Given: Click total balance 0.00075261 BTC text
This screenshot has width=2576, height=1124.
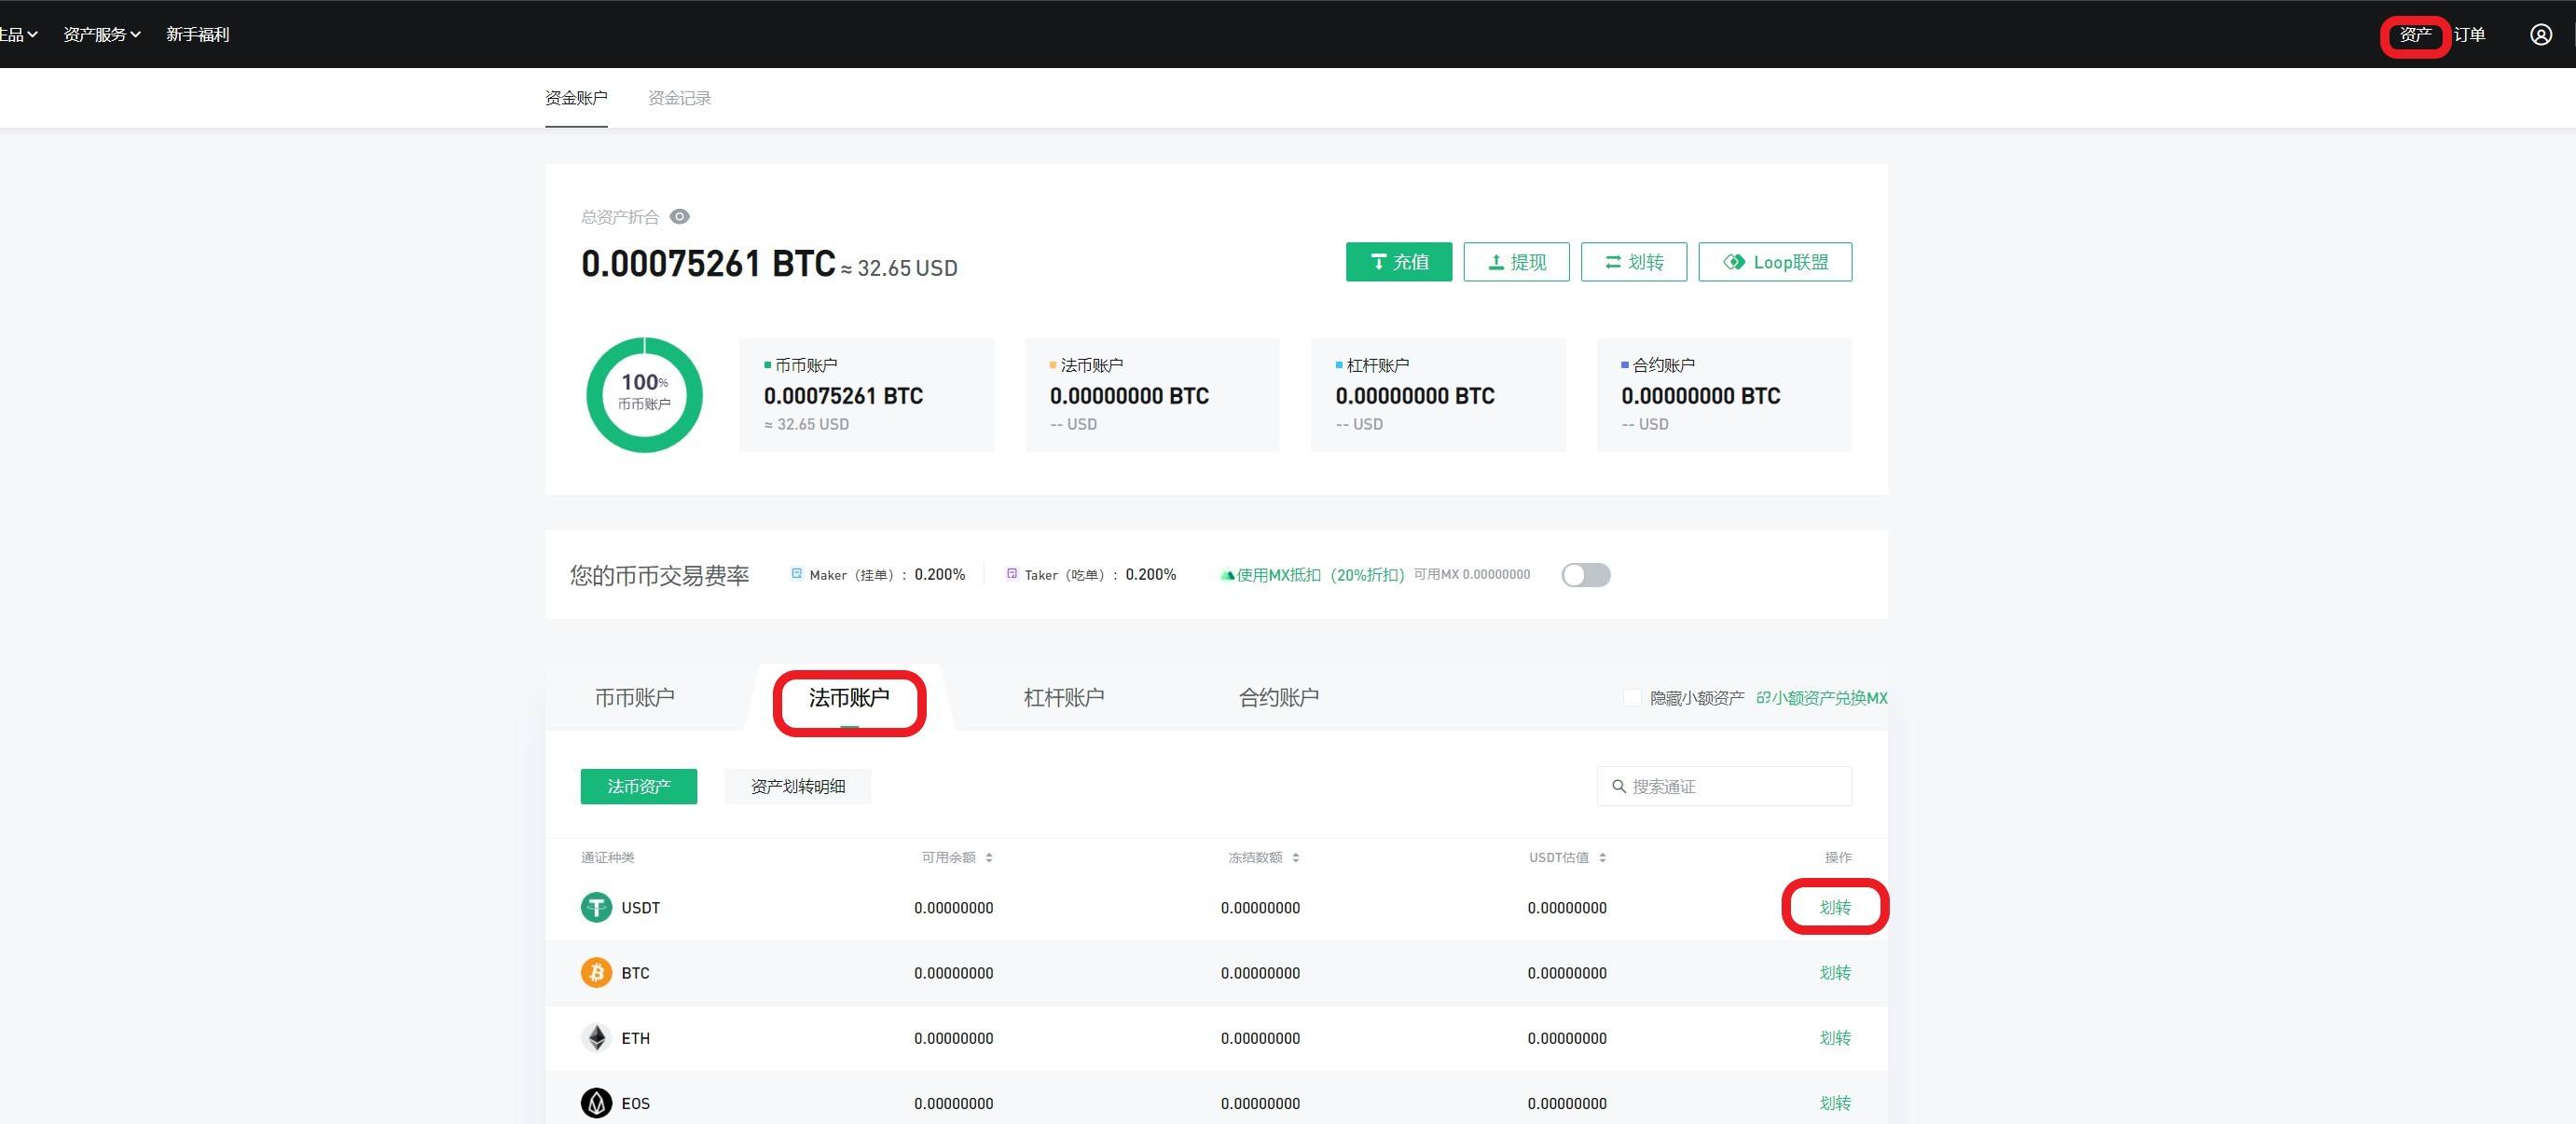Looking at the screenshot, I should [x=708, y=264].
